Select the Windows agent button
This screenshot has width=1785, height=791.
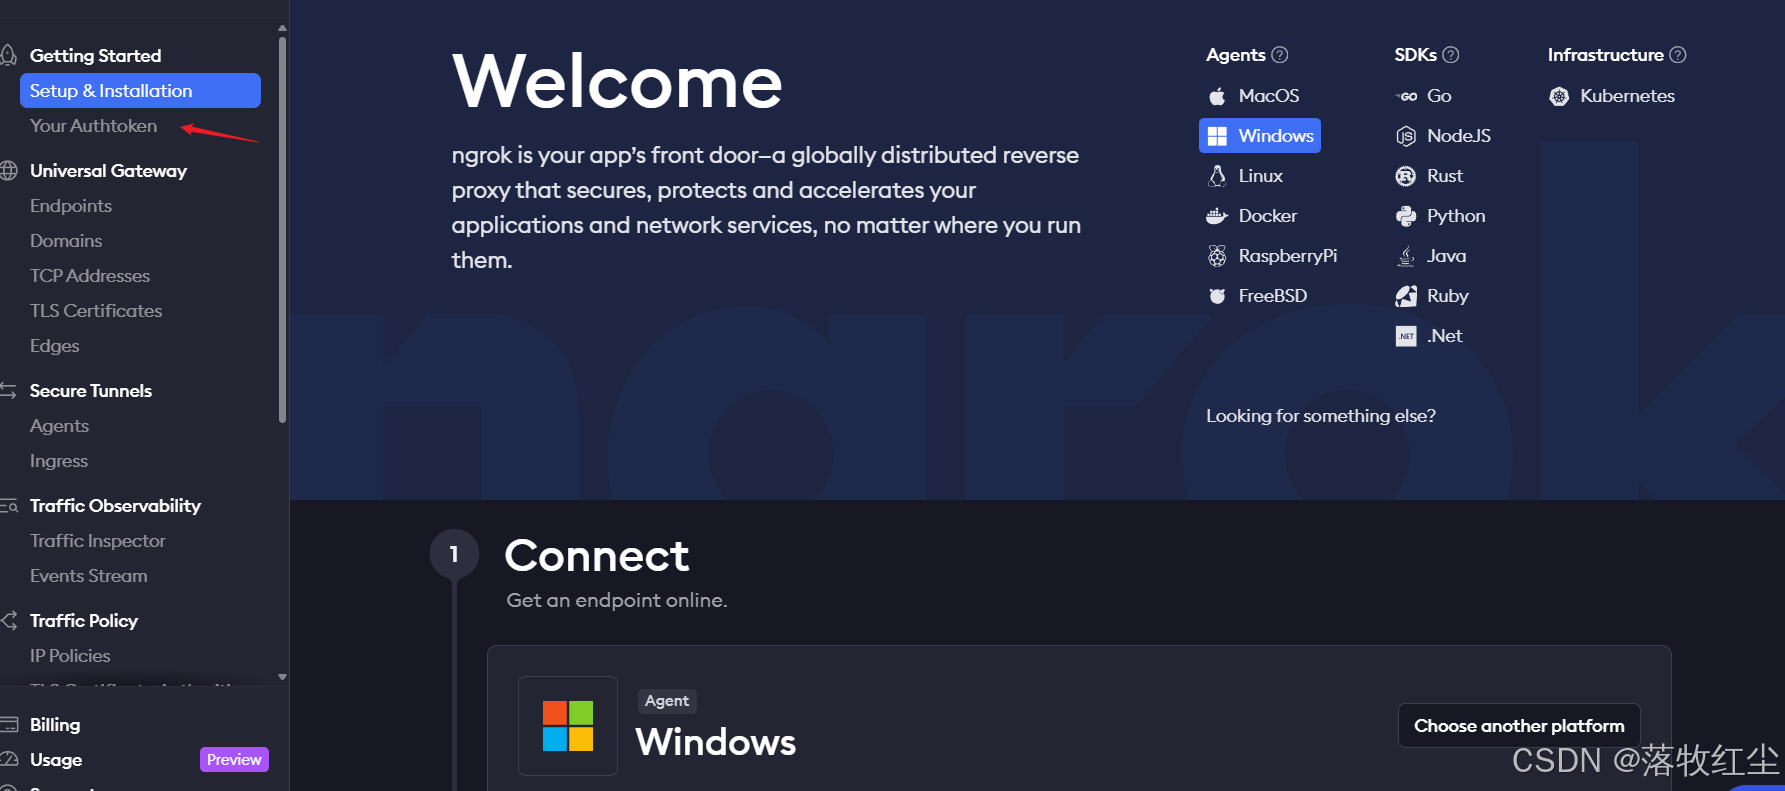(1260, 136)
